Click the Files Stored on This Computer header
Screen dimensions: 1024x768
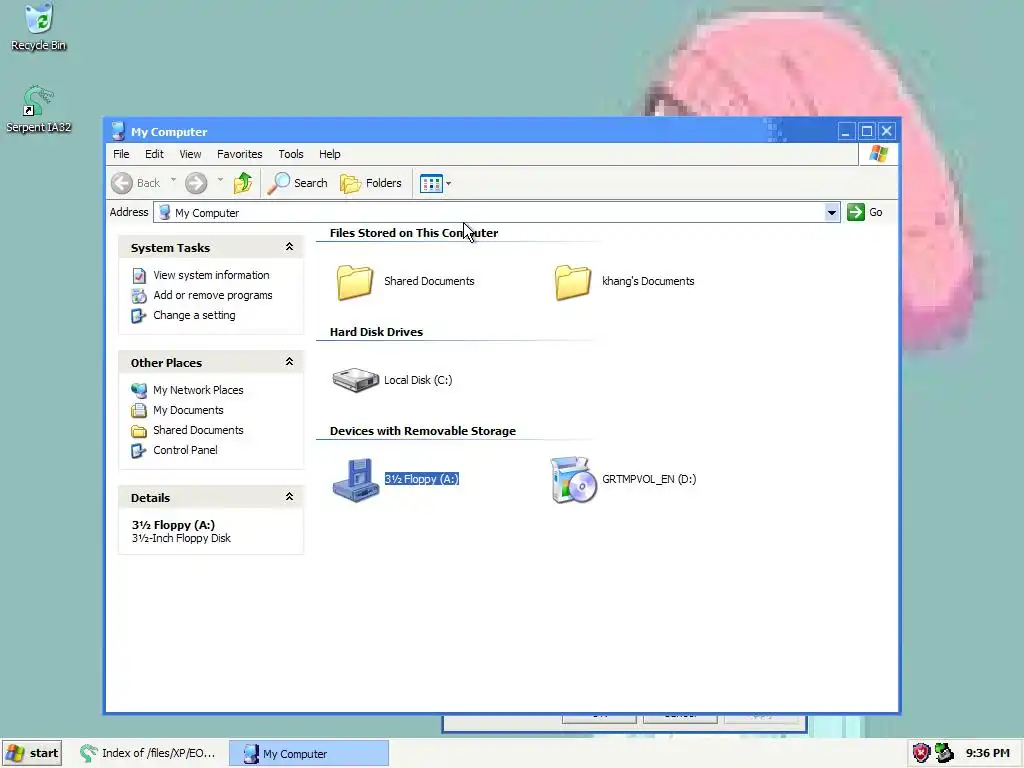click(x=414, y=233)
